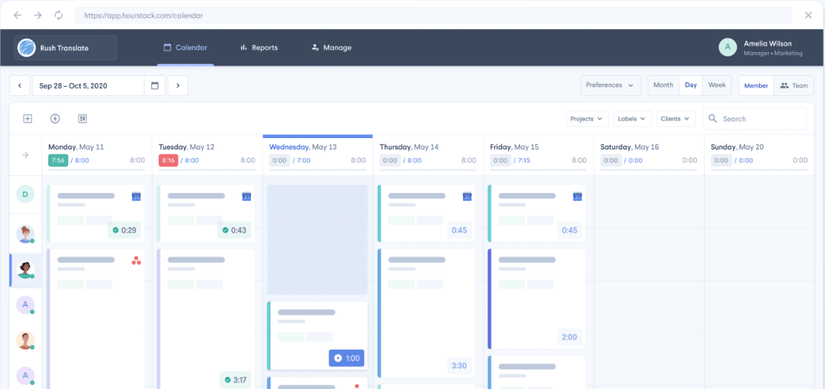This screenshot has height=389, width=825.
Task: Open the Rush Translate workspace switcher
Action: click(66, 48)
